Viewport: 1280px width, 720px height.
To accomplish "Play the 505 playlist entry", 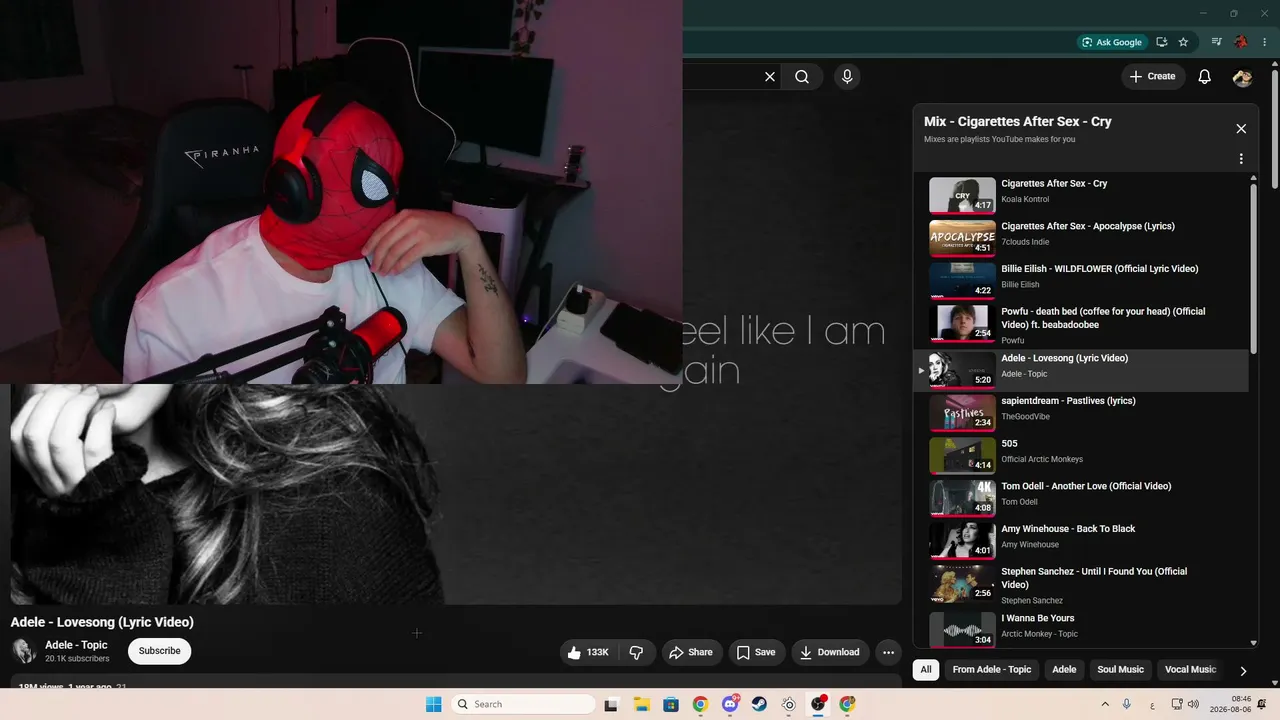I will point(1083,456).
